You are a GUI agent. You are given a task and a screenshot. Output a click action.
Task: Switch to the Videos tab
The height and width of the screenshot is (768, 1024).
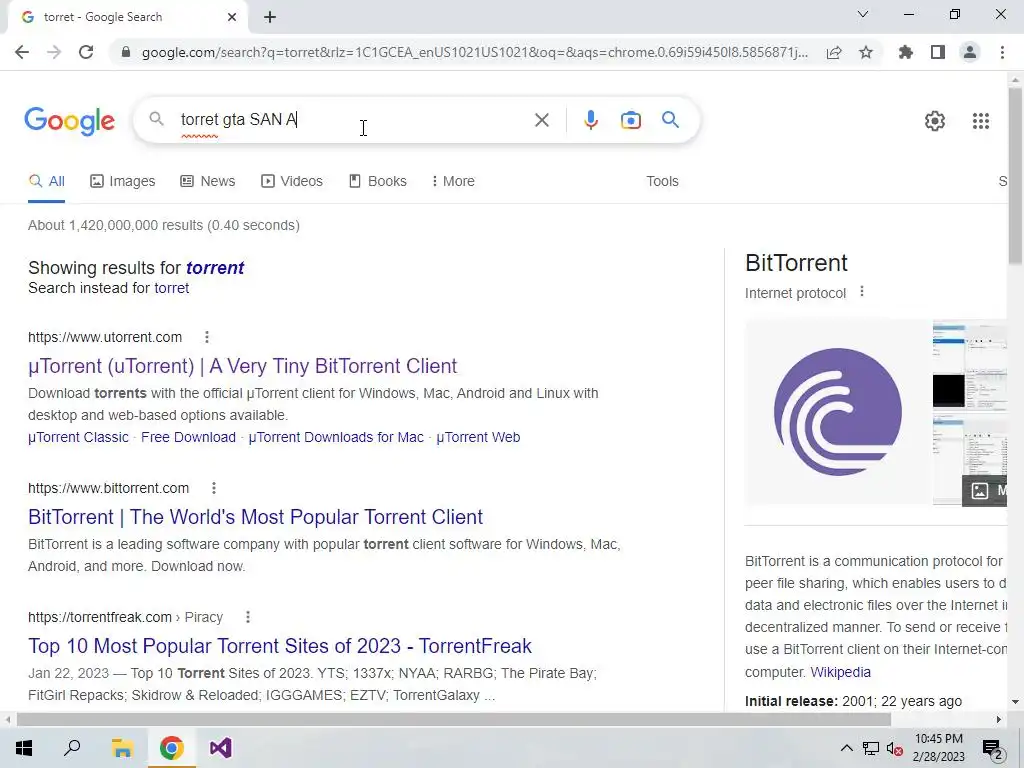[x=291, y=182]
